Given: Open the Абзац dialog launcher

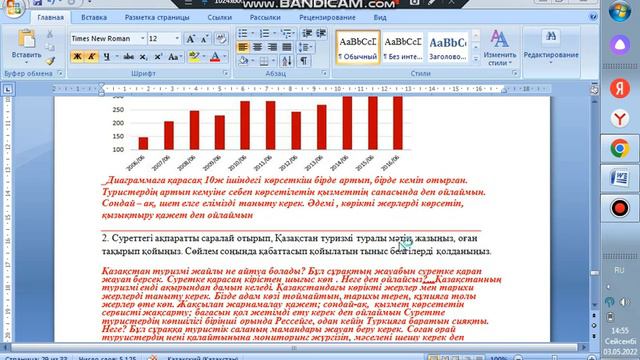Looking at the screenshot, I should tap(324, 73).
